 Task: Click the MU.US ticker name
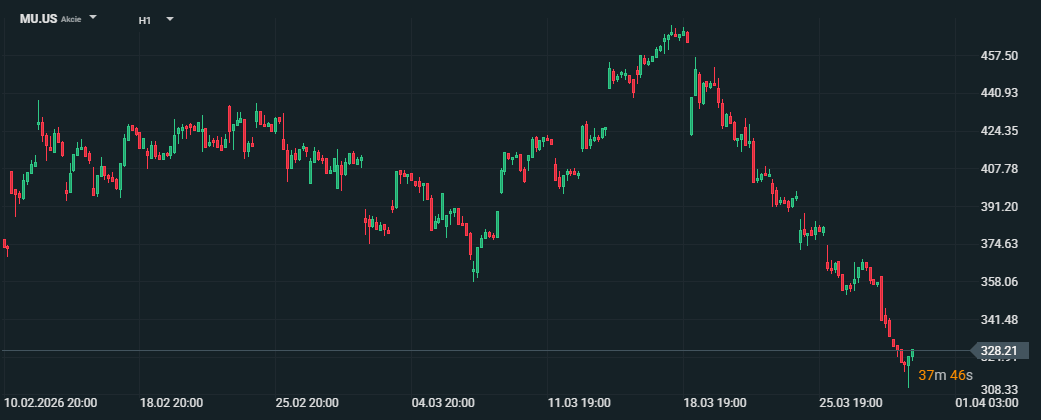(38, 19)
